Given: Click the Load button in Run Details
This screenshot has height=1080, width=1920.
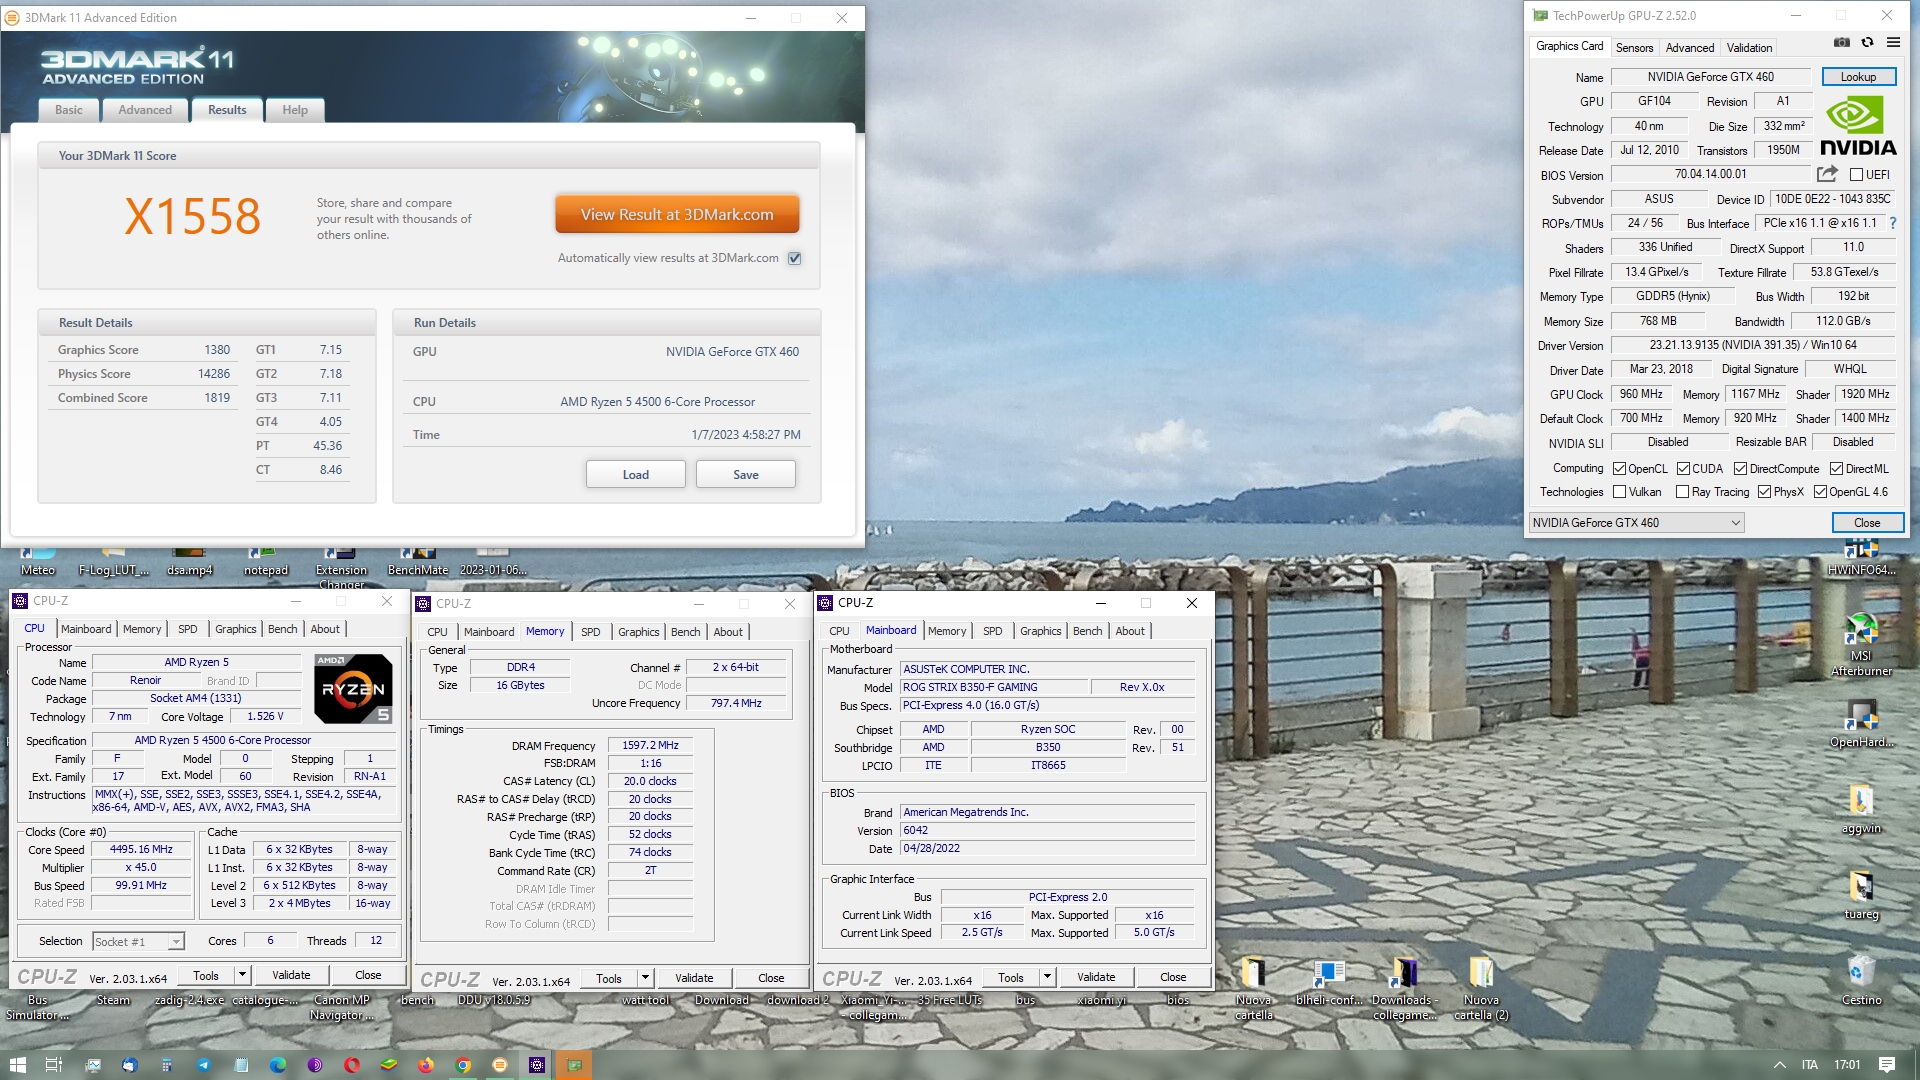Looking at the screenshot, I should click(x=636, y=474).
